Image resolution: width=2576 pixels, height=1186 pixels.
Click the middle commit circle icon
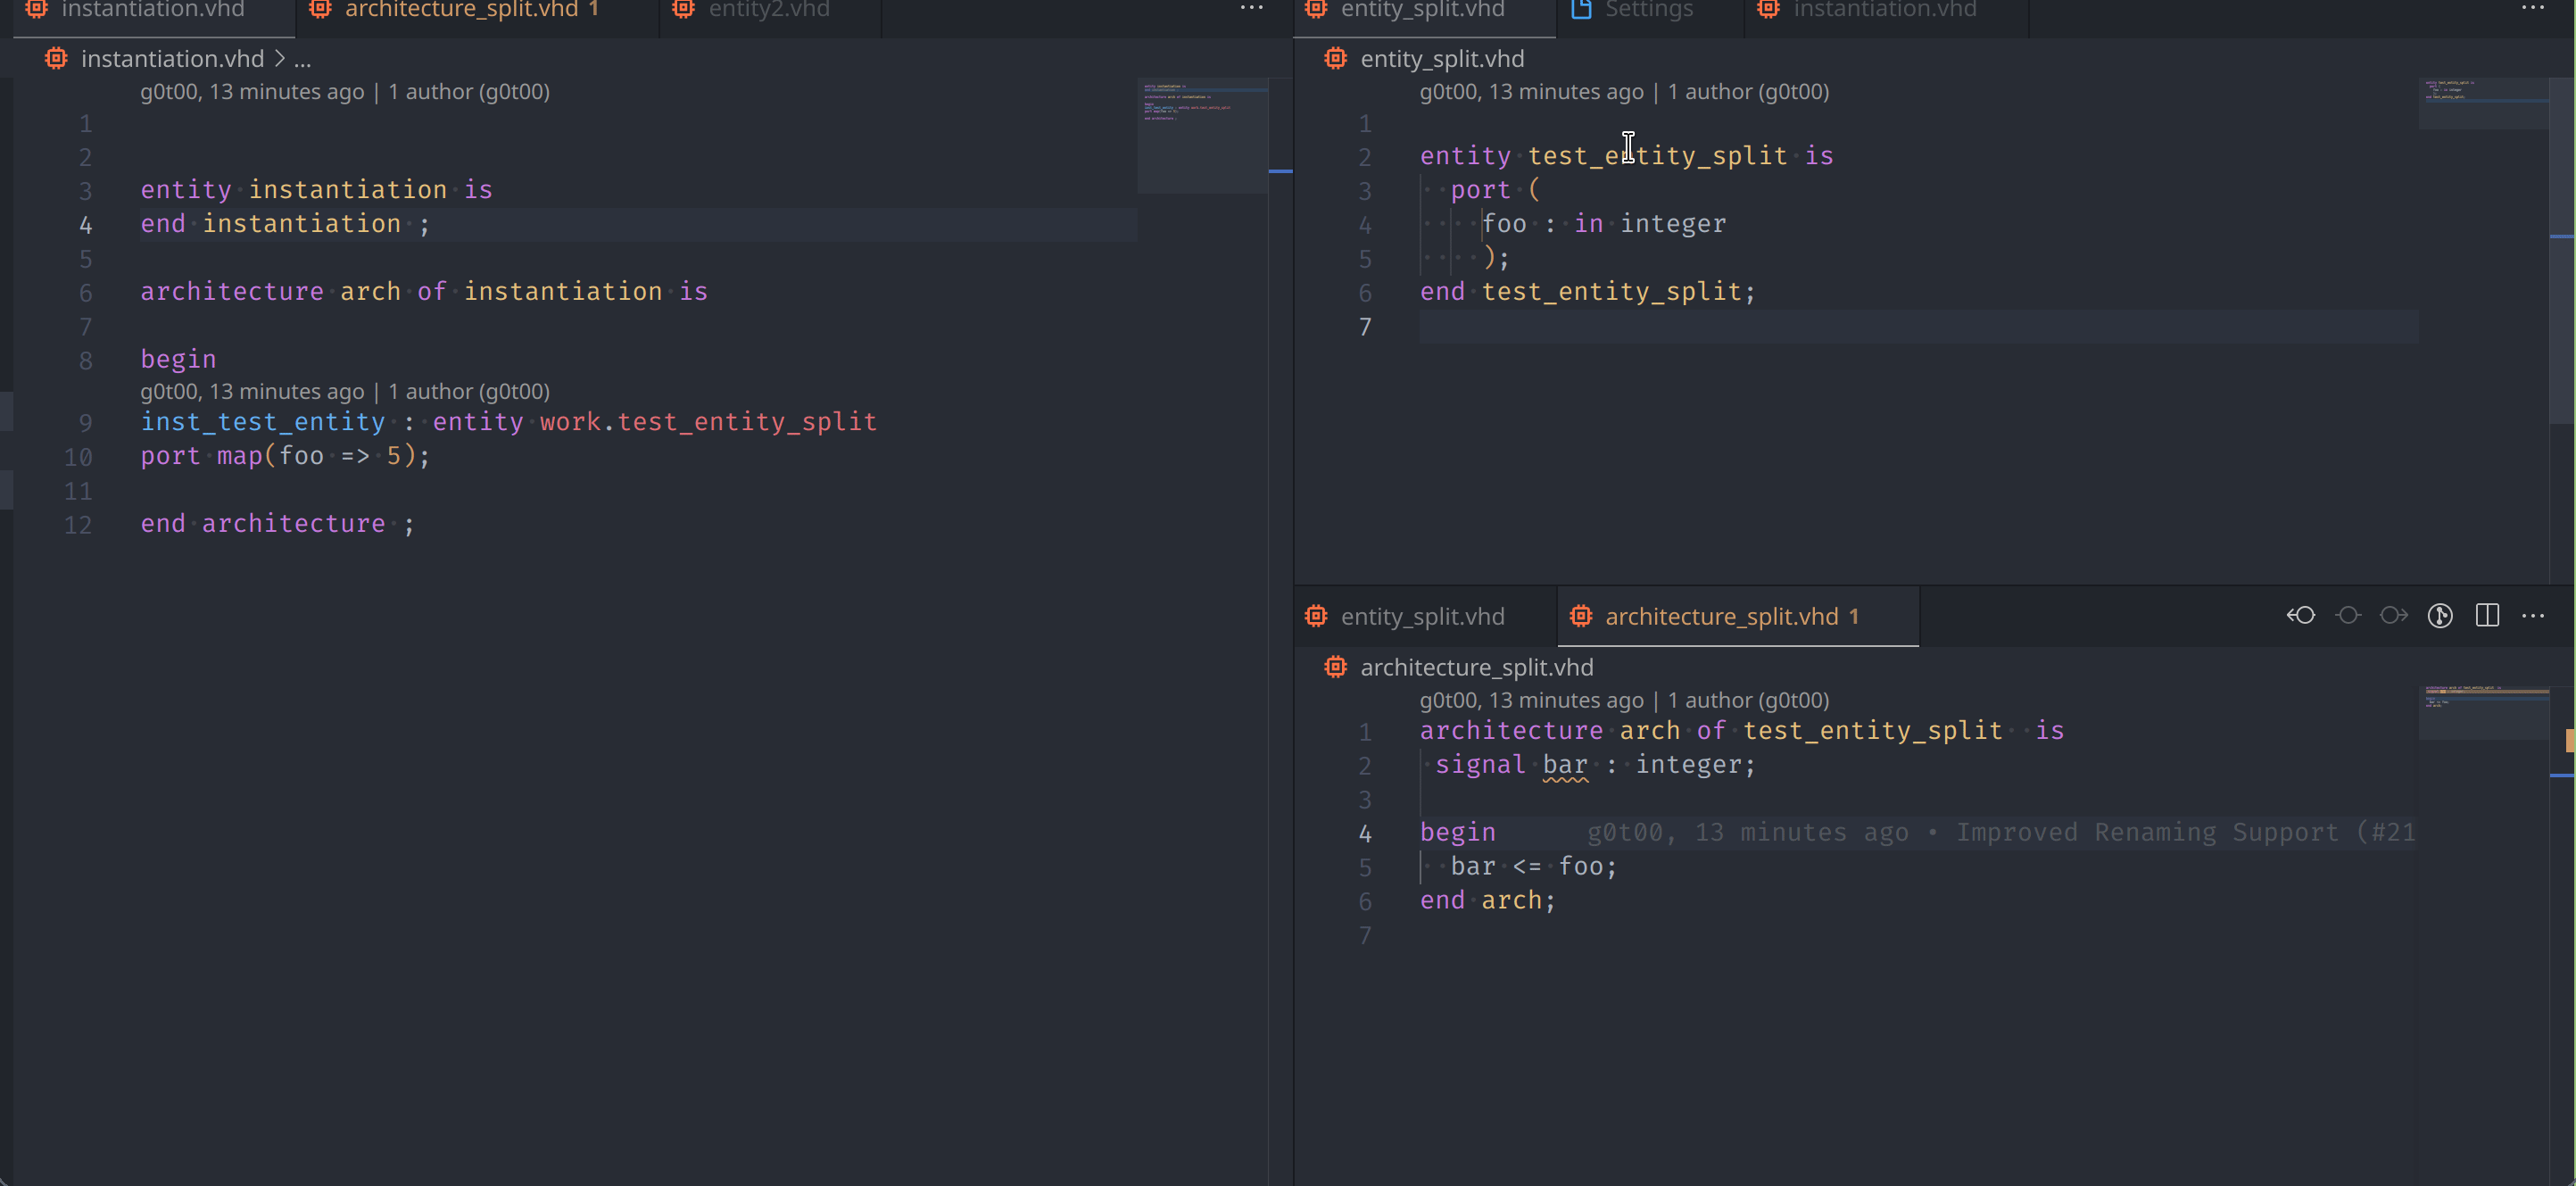point(2347,616)
